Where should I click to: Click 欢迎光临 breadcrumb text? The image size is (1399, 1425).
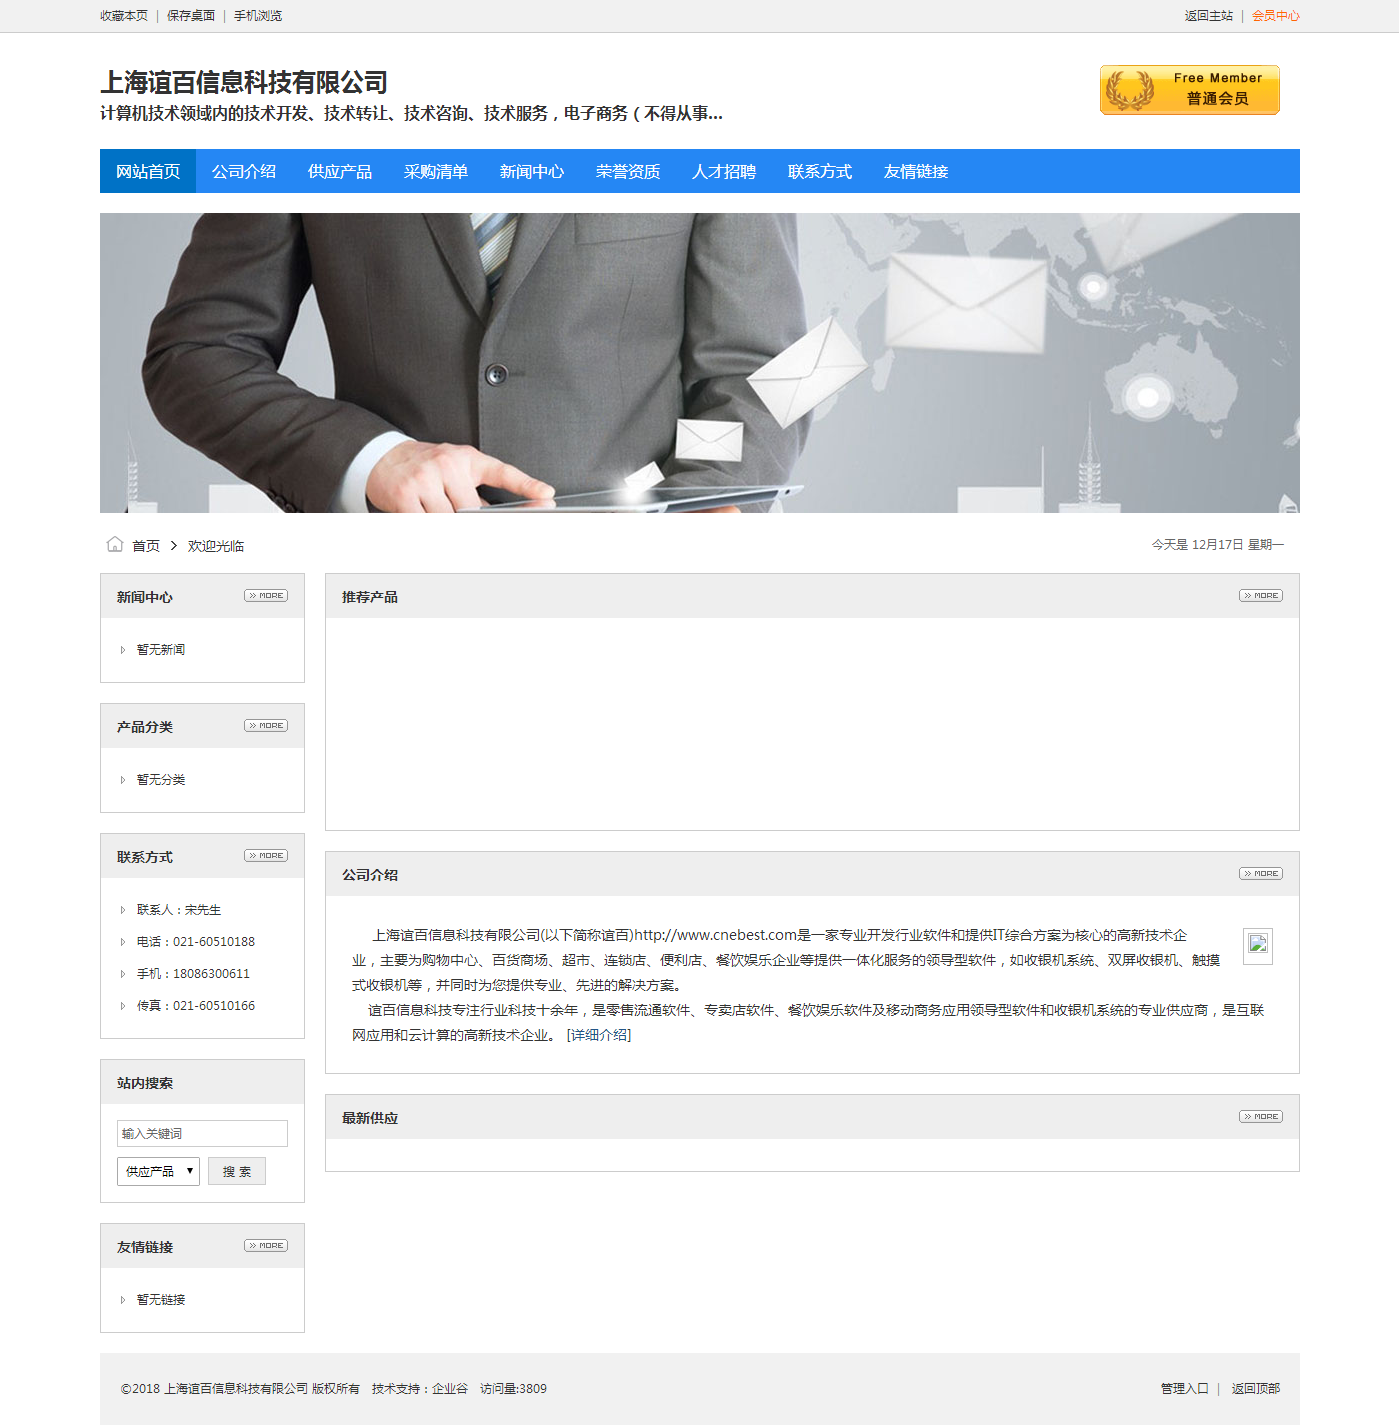click(x=216, y=546)
